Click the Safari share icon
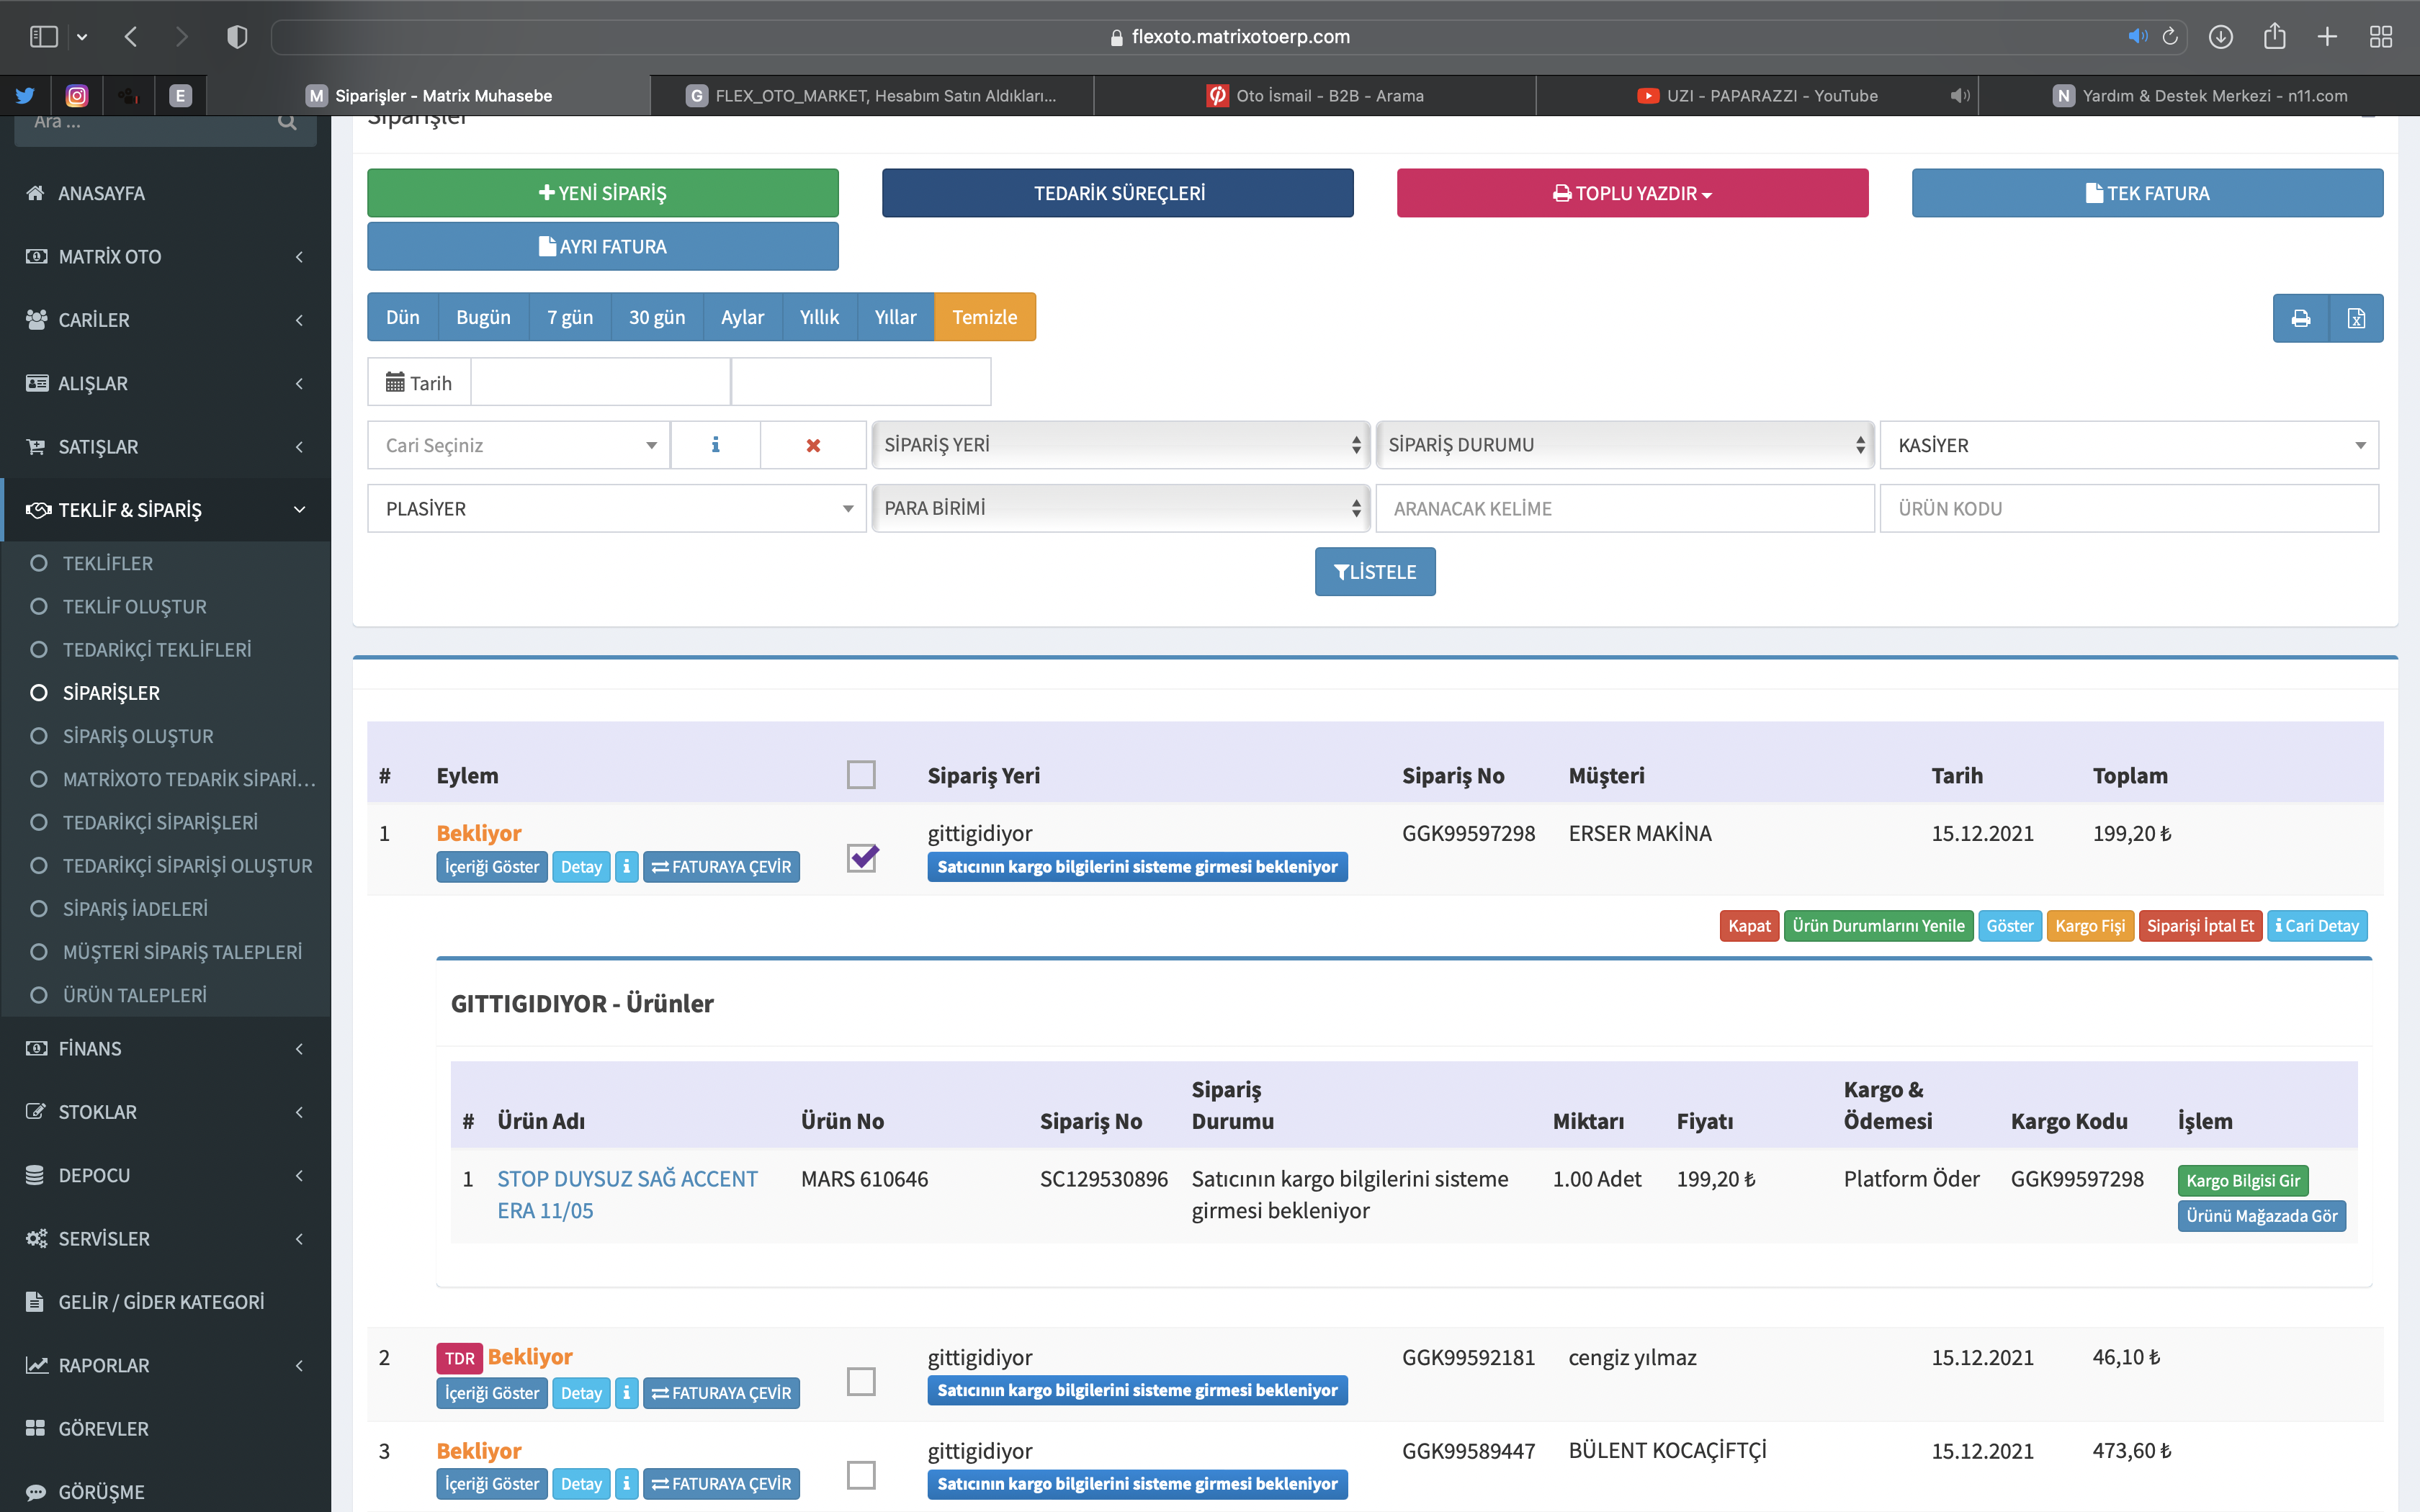This screenshot has width=2420, height=1512. pyautogui.click(x=2274, y=37)
